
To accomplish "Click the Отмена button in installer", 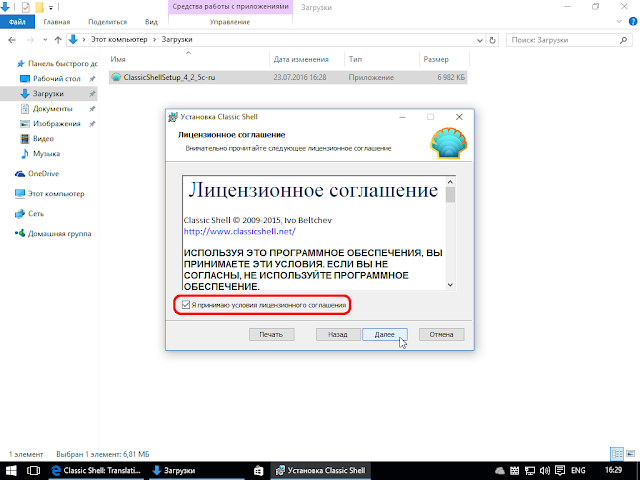I will [x=441, y=334].
